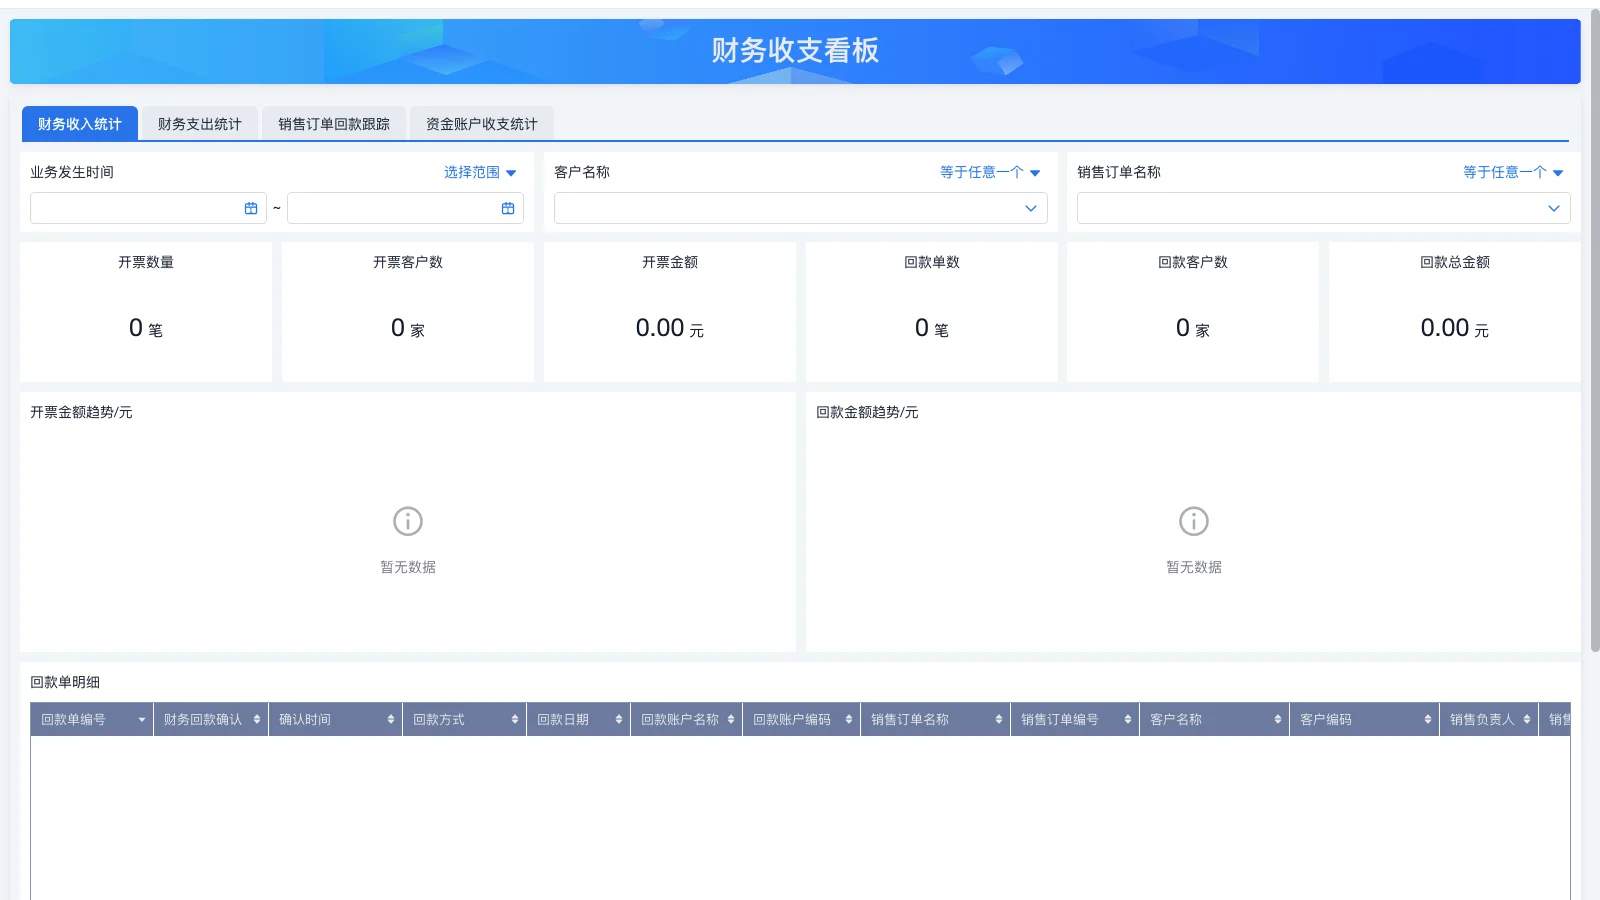Screen dimensions: 1600x900
Task: Switch to the 资金账户收支统计 tab
Action: coord(482,123)
